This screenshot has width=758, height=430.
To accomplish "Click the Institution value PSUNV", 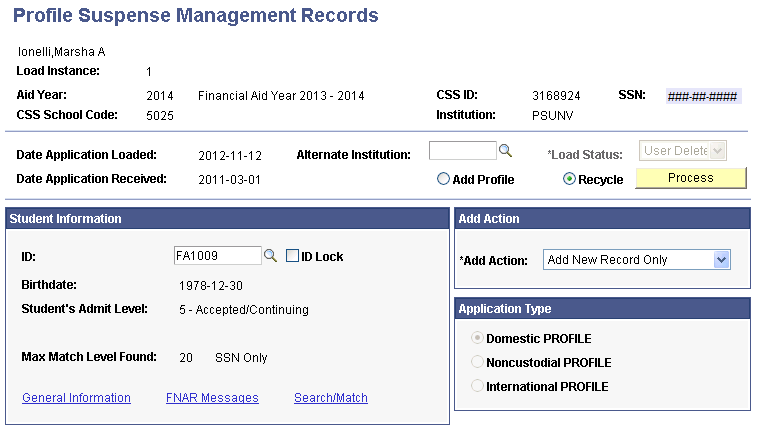I will point(553,116).
